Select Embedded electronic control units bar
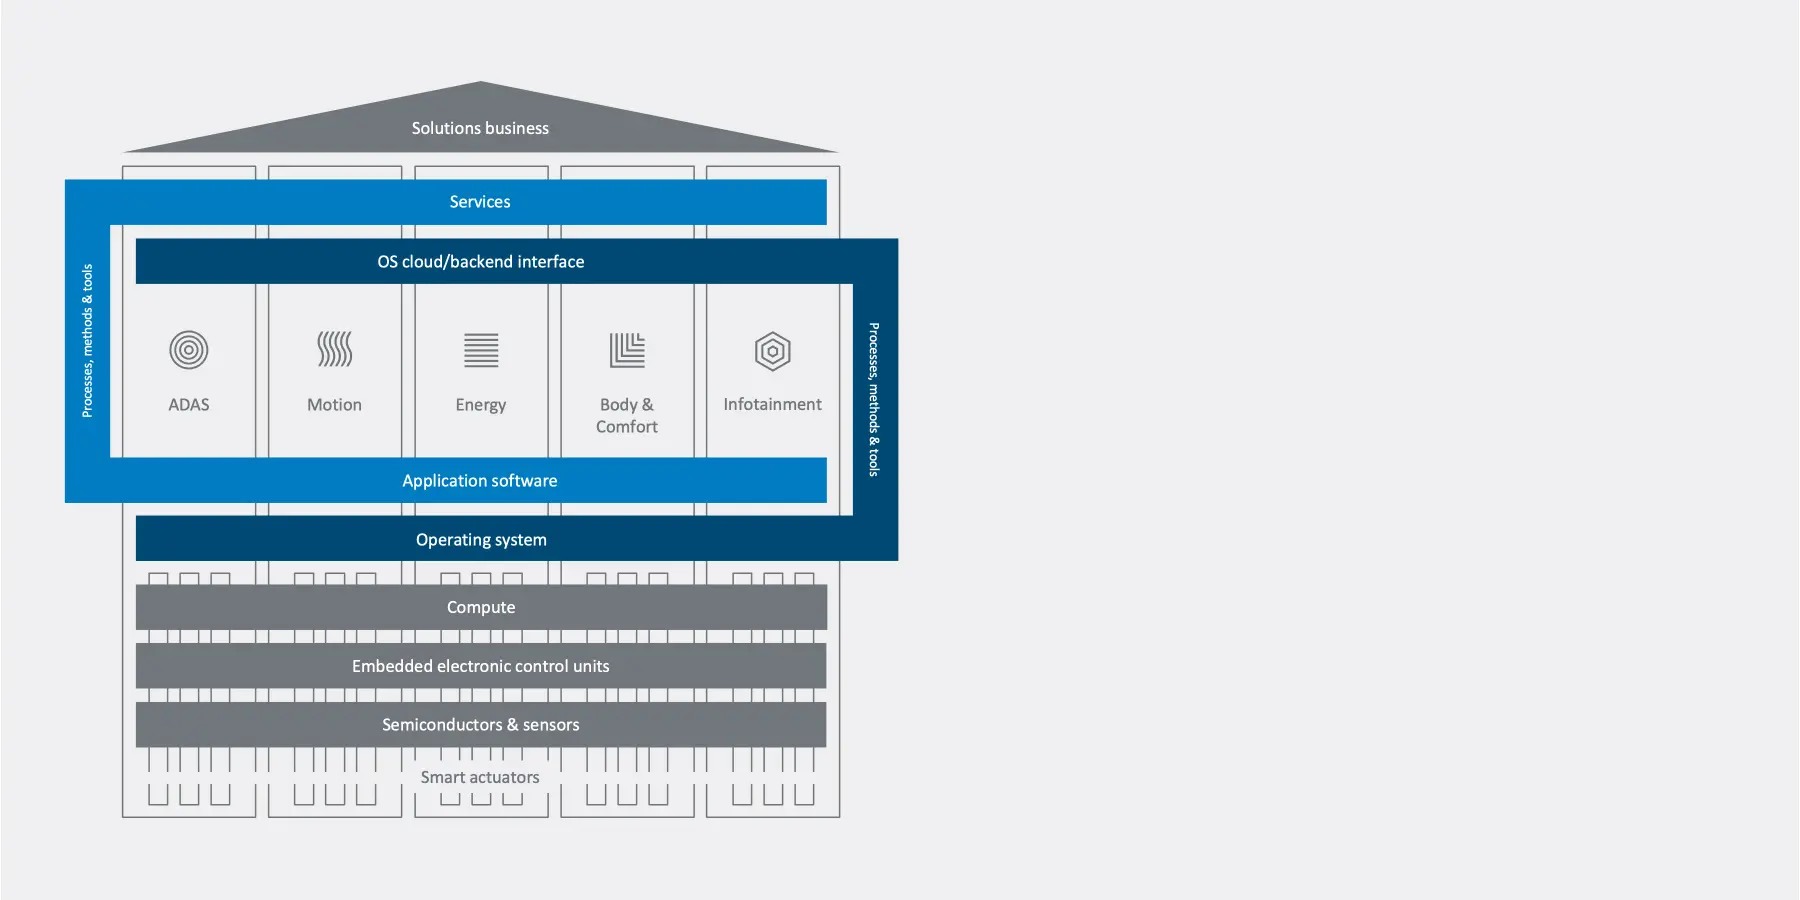1800x900 pixels. click(x=481, y=666)
